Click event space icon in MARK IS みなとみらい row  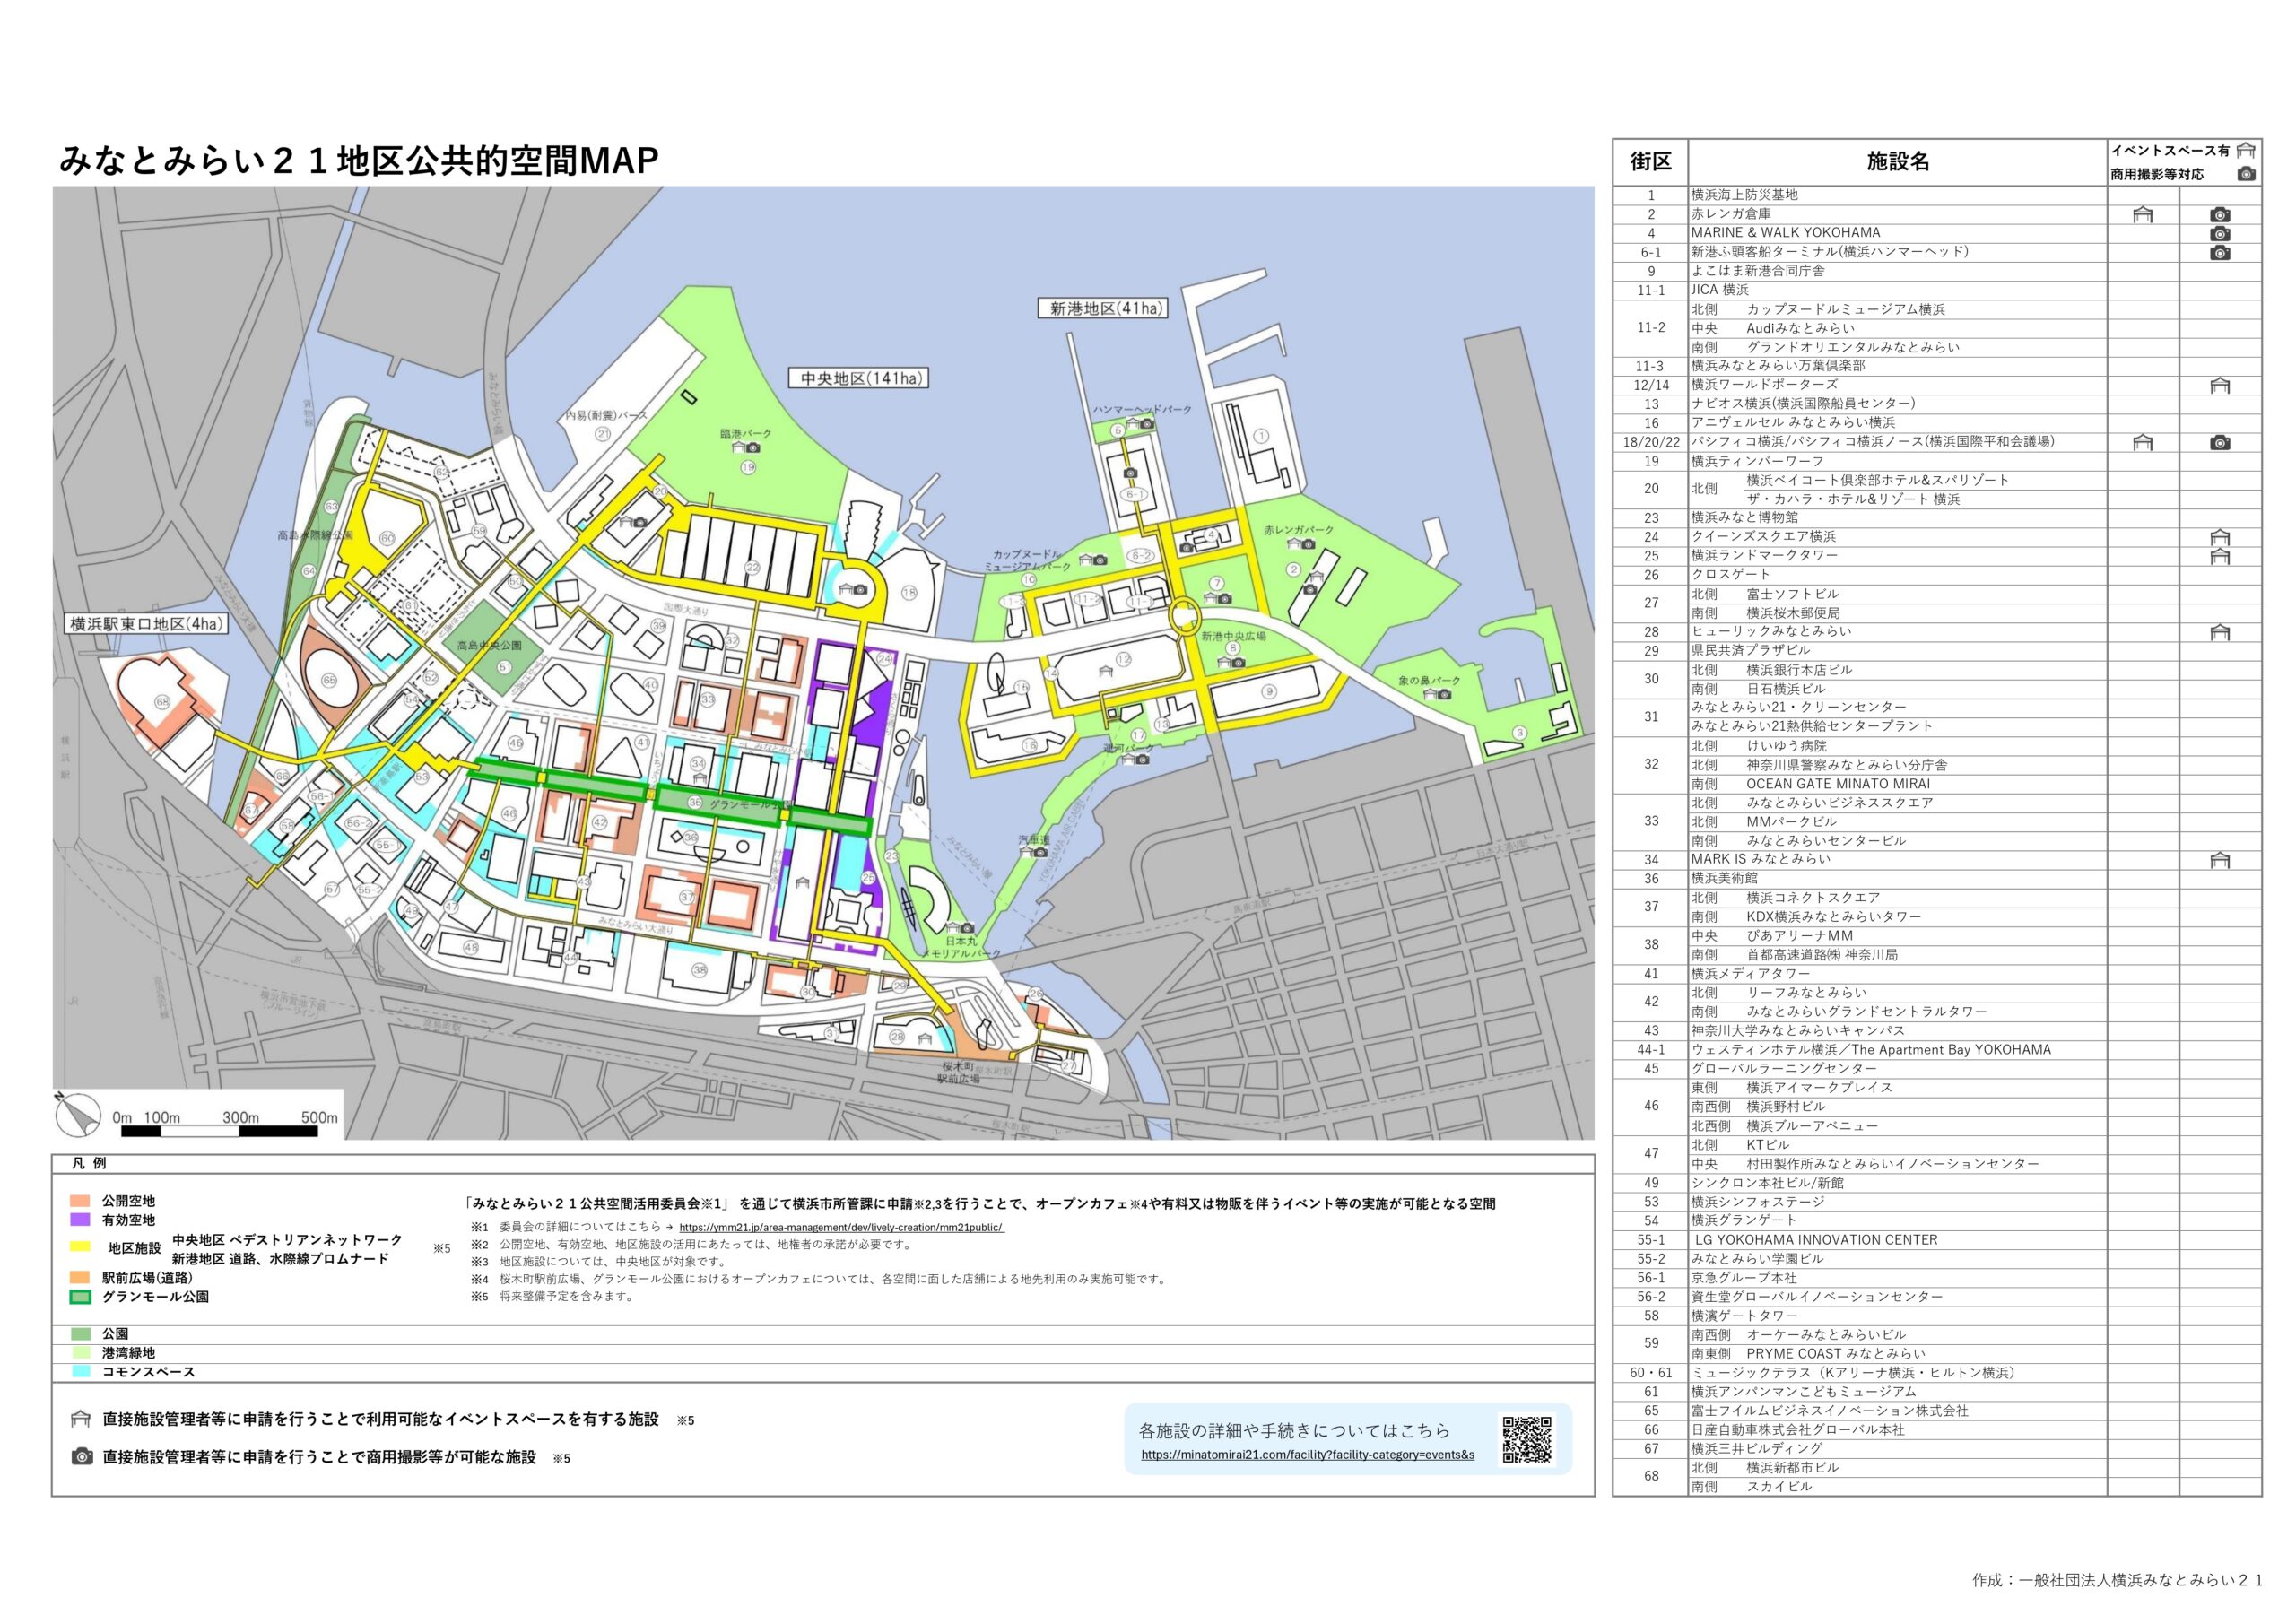[2219, 861]
